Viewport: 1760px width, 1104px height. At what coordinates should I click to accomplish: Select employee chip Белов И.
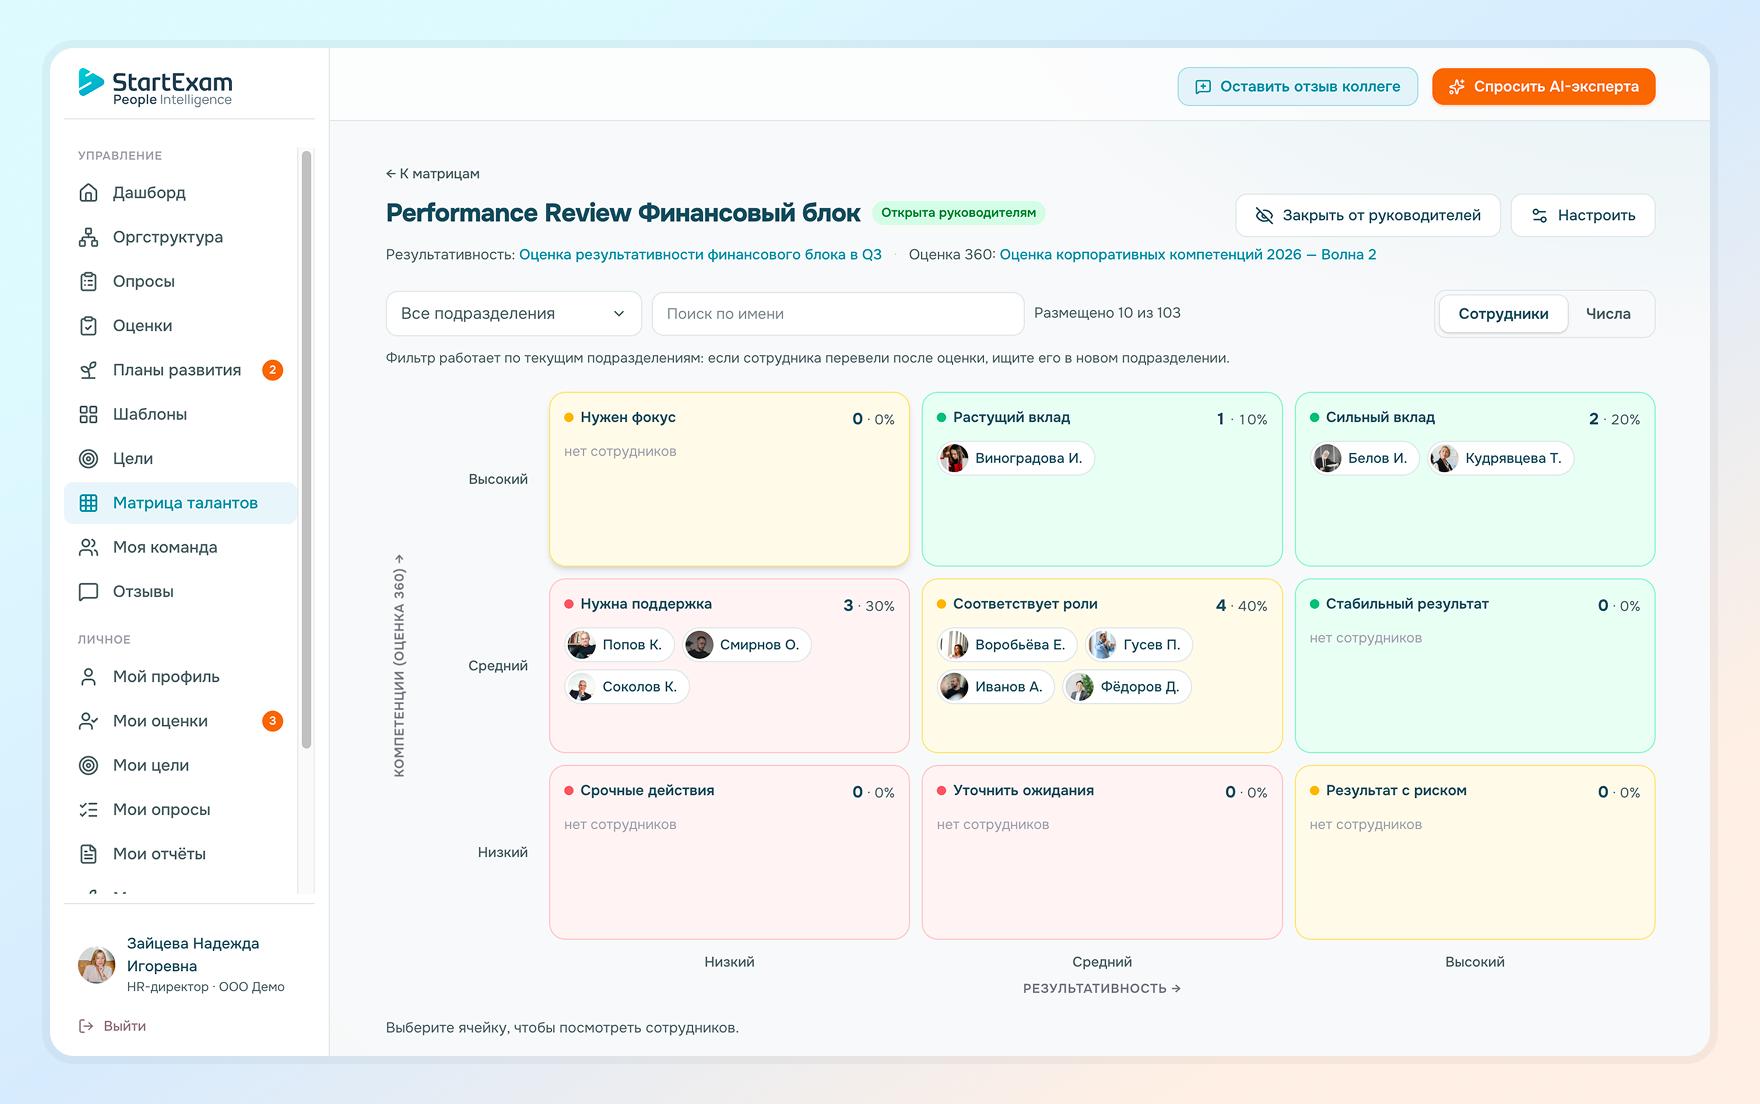pos(1364,459)
